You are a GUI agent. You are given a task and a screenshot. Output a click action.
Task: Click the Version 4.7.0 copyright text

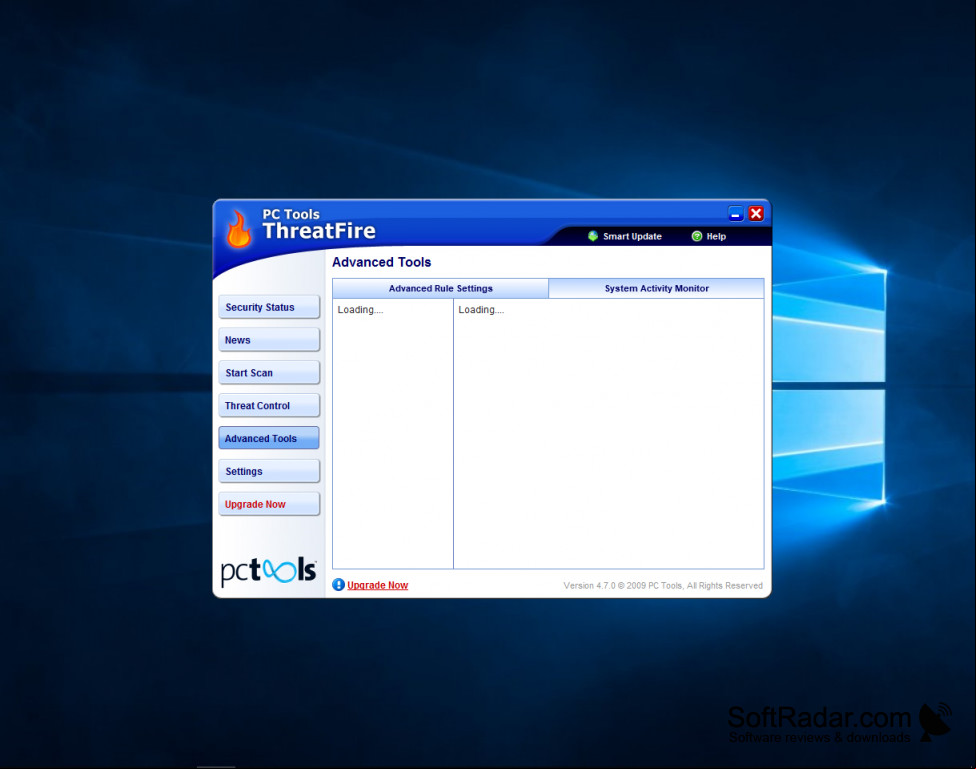coord(663,585)
